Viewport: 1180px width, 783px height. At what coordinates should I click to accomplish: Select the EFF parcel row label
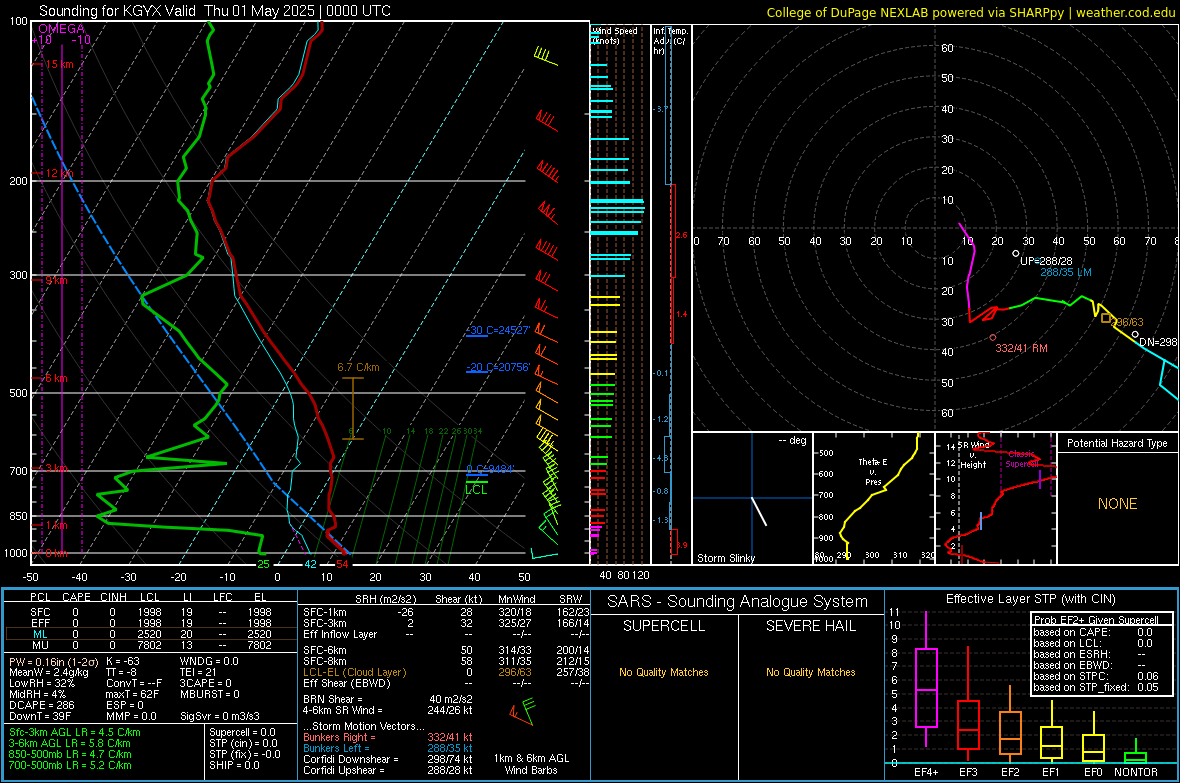(40, 623)
